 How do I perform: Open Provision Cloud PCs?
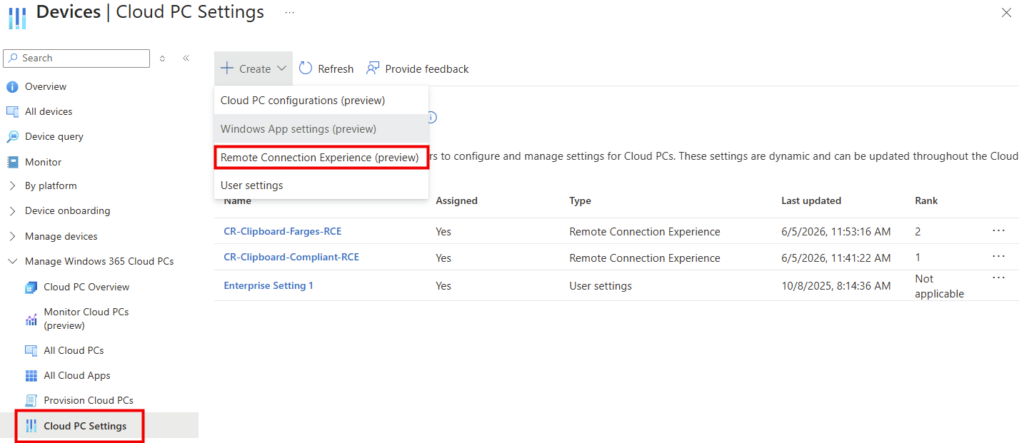(88, 401)
